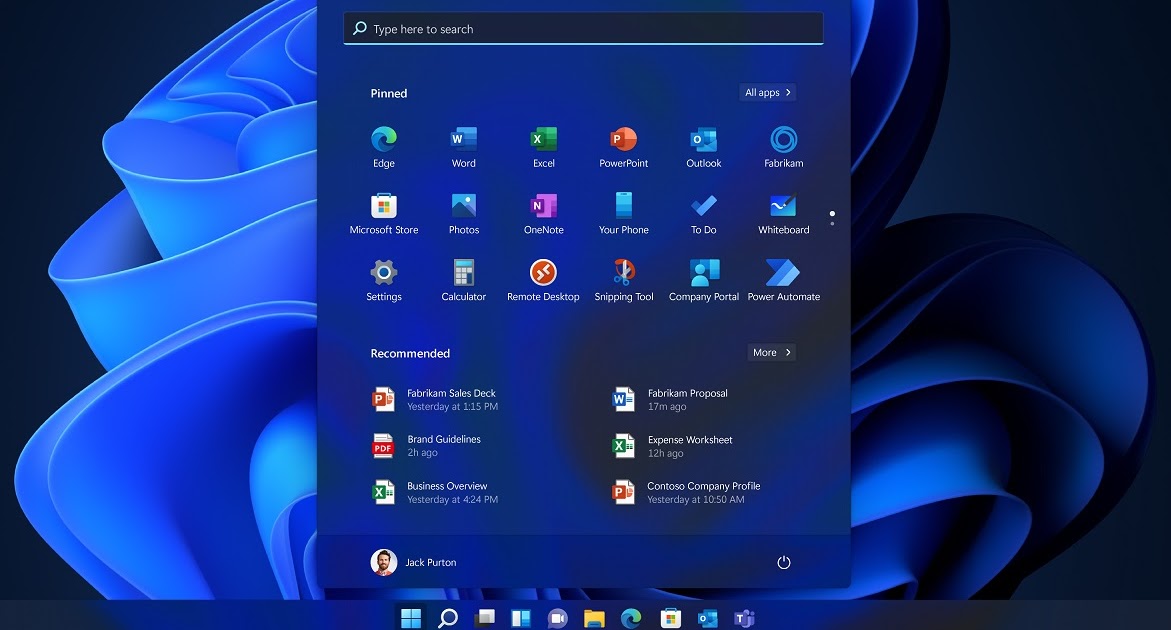Open the Brand Guidelines PDF
The image size is (1171, 630).
427,446
